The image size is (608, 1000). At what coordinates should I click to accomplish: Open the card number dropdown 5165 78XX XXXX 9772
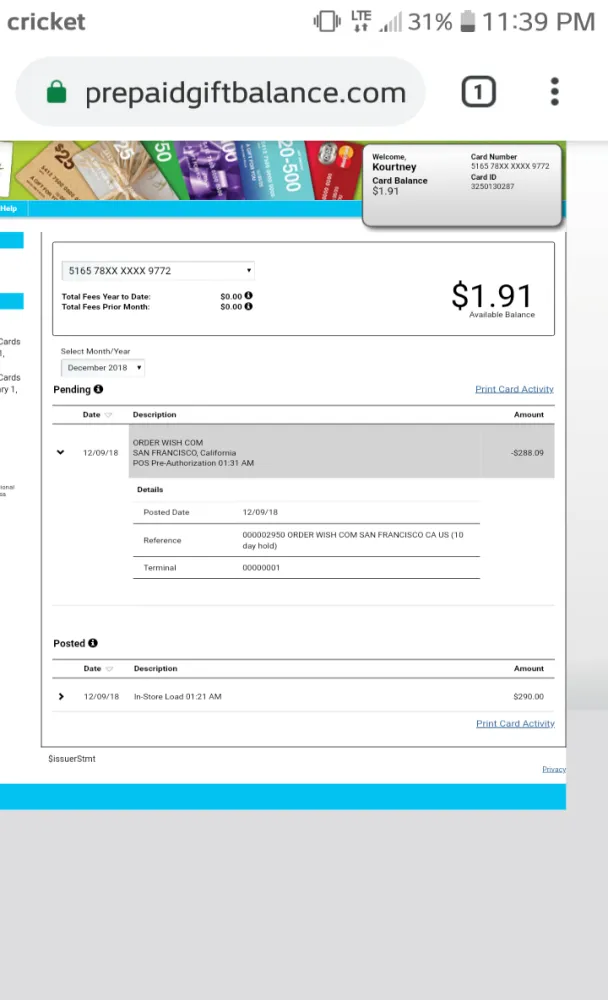(x=158, y=270)
